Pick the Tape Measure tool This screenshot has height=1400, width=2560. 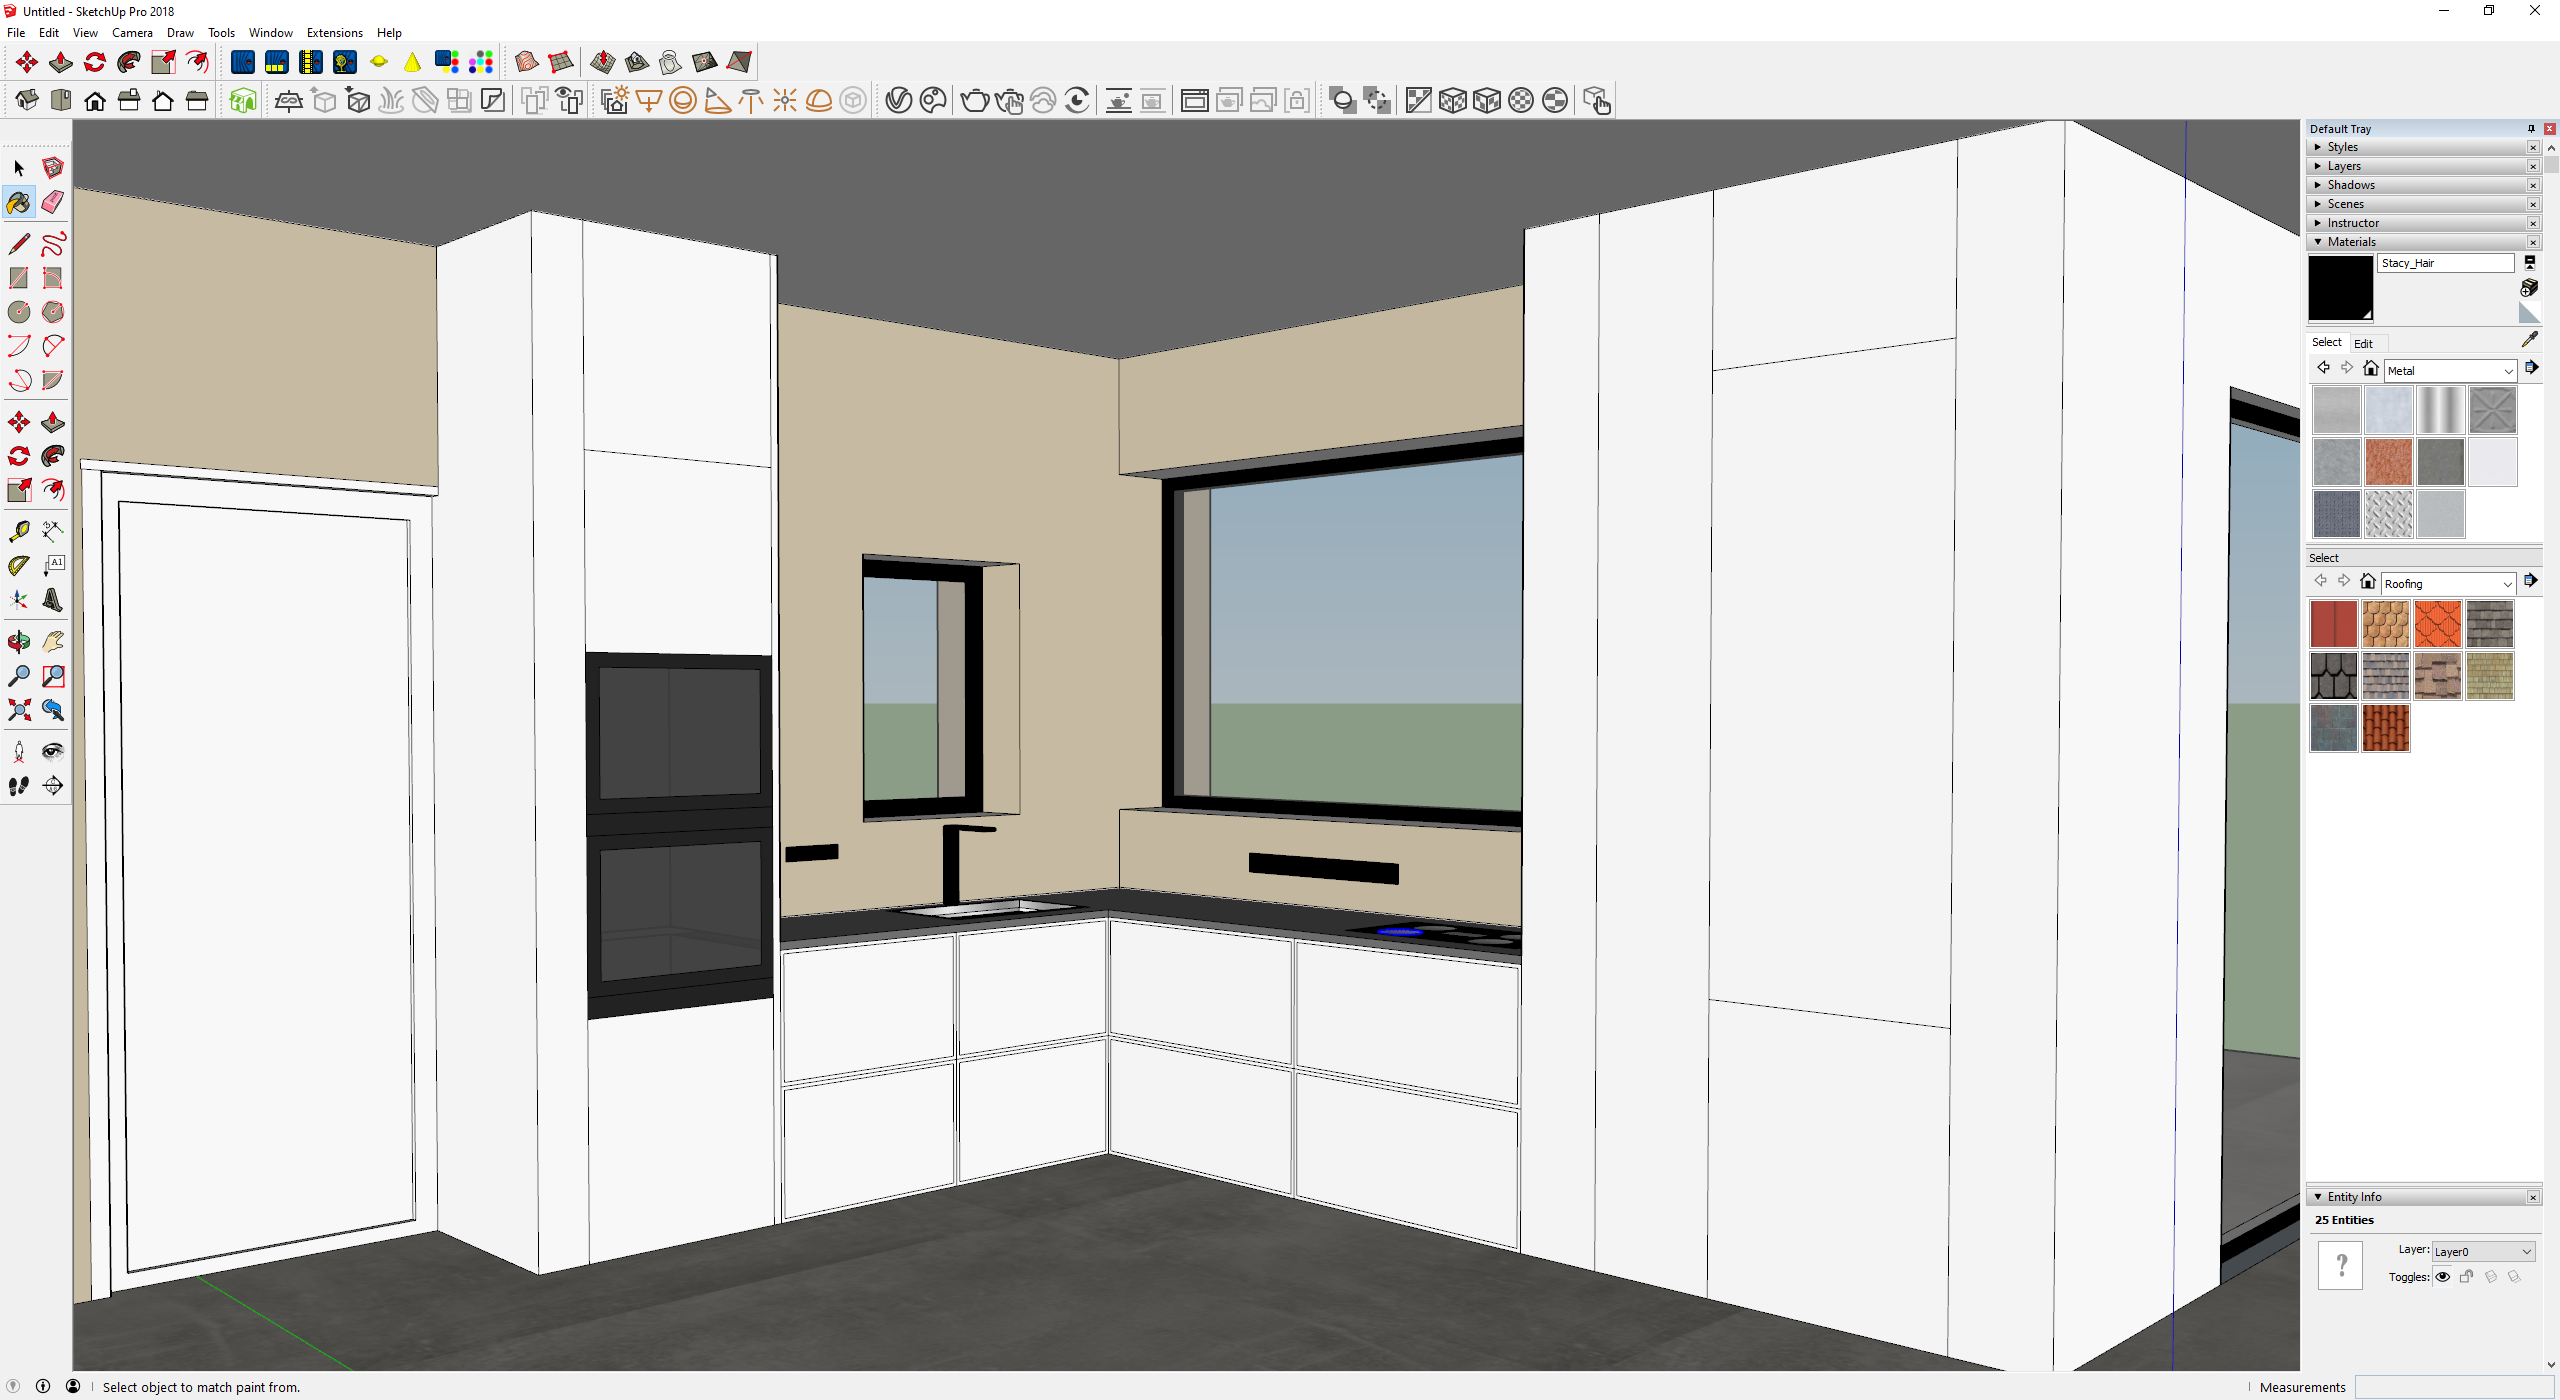[x=19, y=531]
